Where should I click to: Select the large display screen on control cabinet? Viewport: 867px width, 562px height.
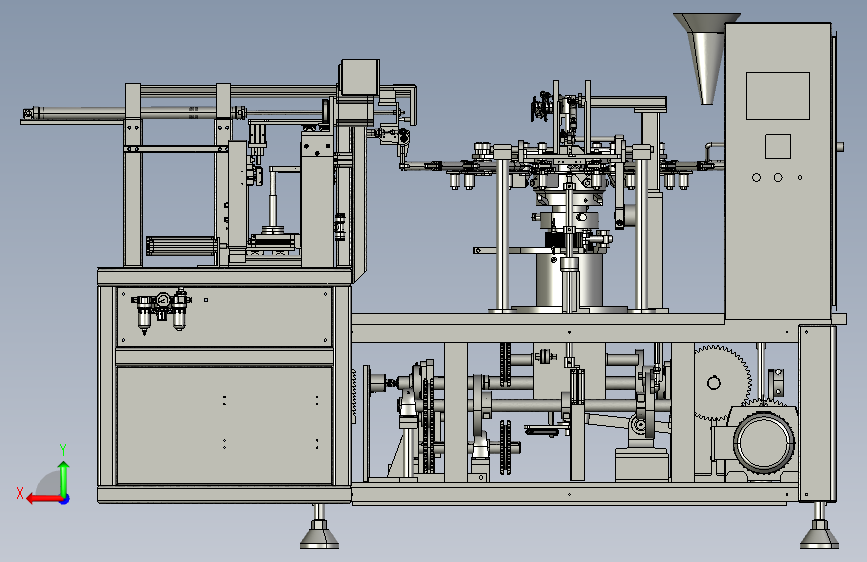point(777,96)
